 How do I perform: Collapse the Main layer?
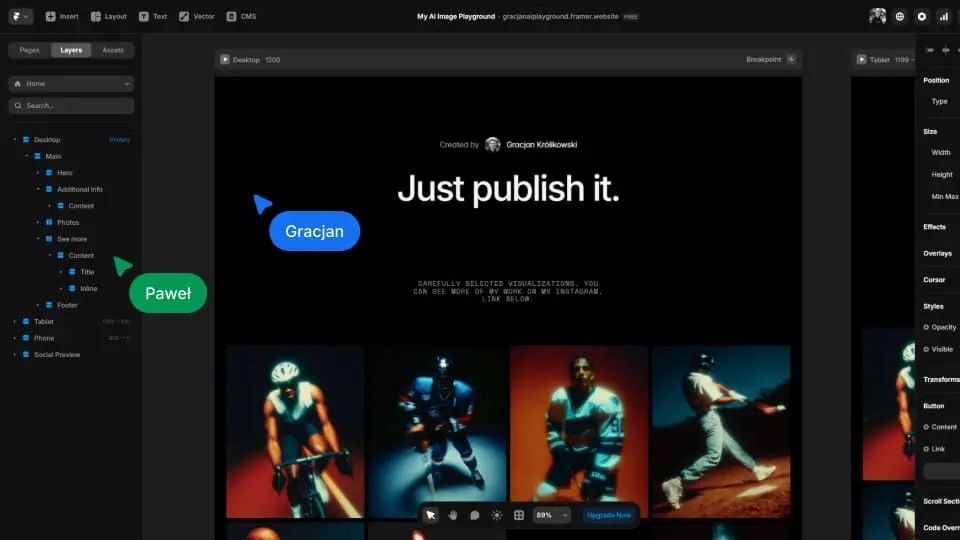pos(26,156)
